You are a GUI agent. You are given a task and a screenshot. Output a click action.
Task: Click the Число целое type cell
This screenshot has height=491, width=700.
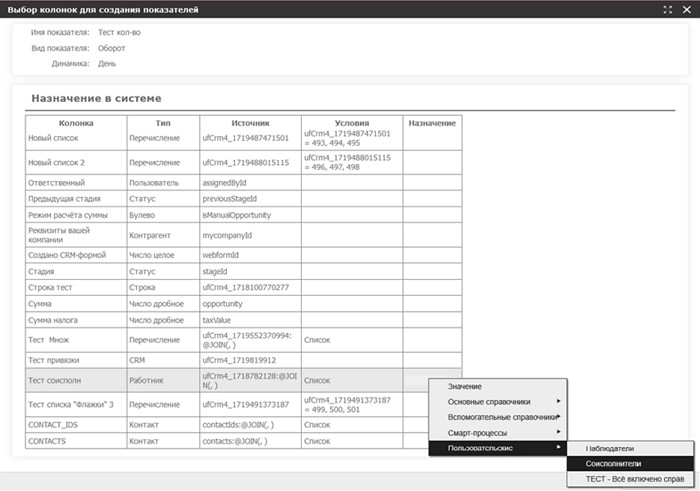tap(163, 255)
